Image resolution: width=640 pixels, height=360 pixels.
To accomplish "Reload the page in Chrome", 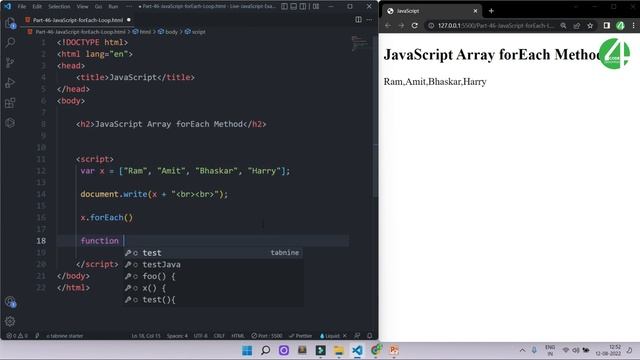I will click(415, 25).
